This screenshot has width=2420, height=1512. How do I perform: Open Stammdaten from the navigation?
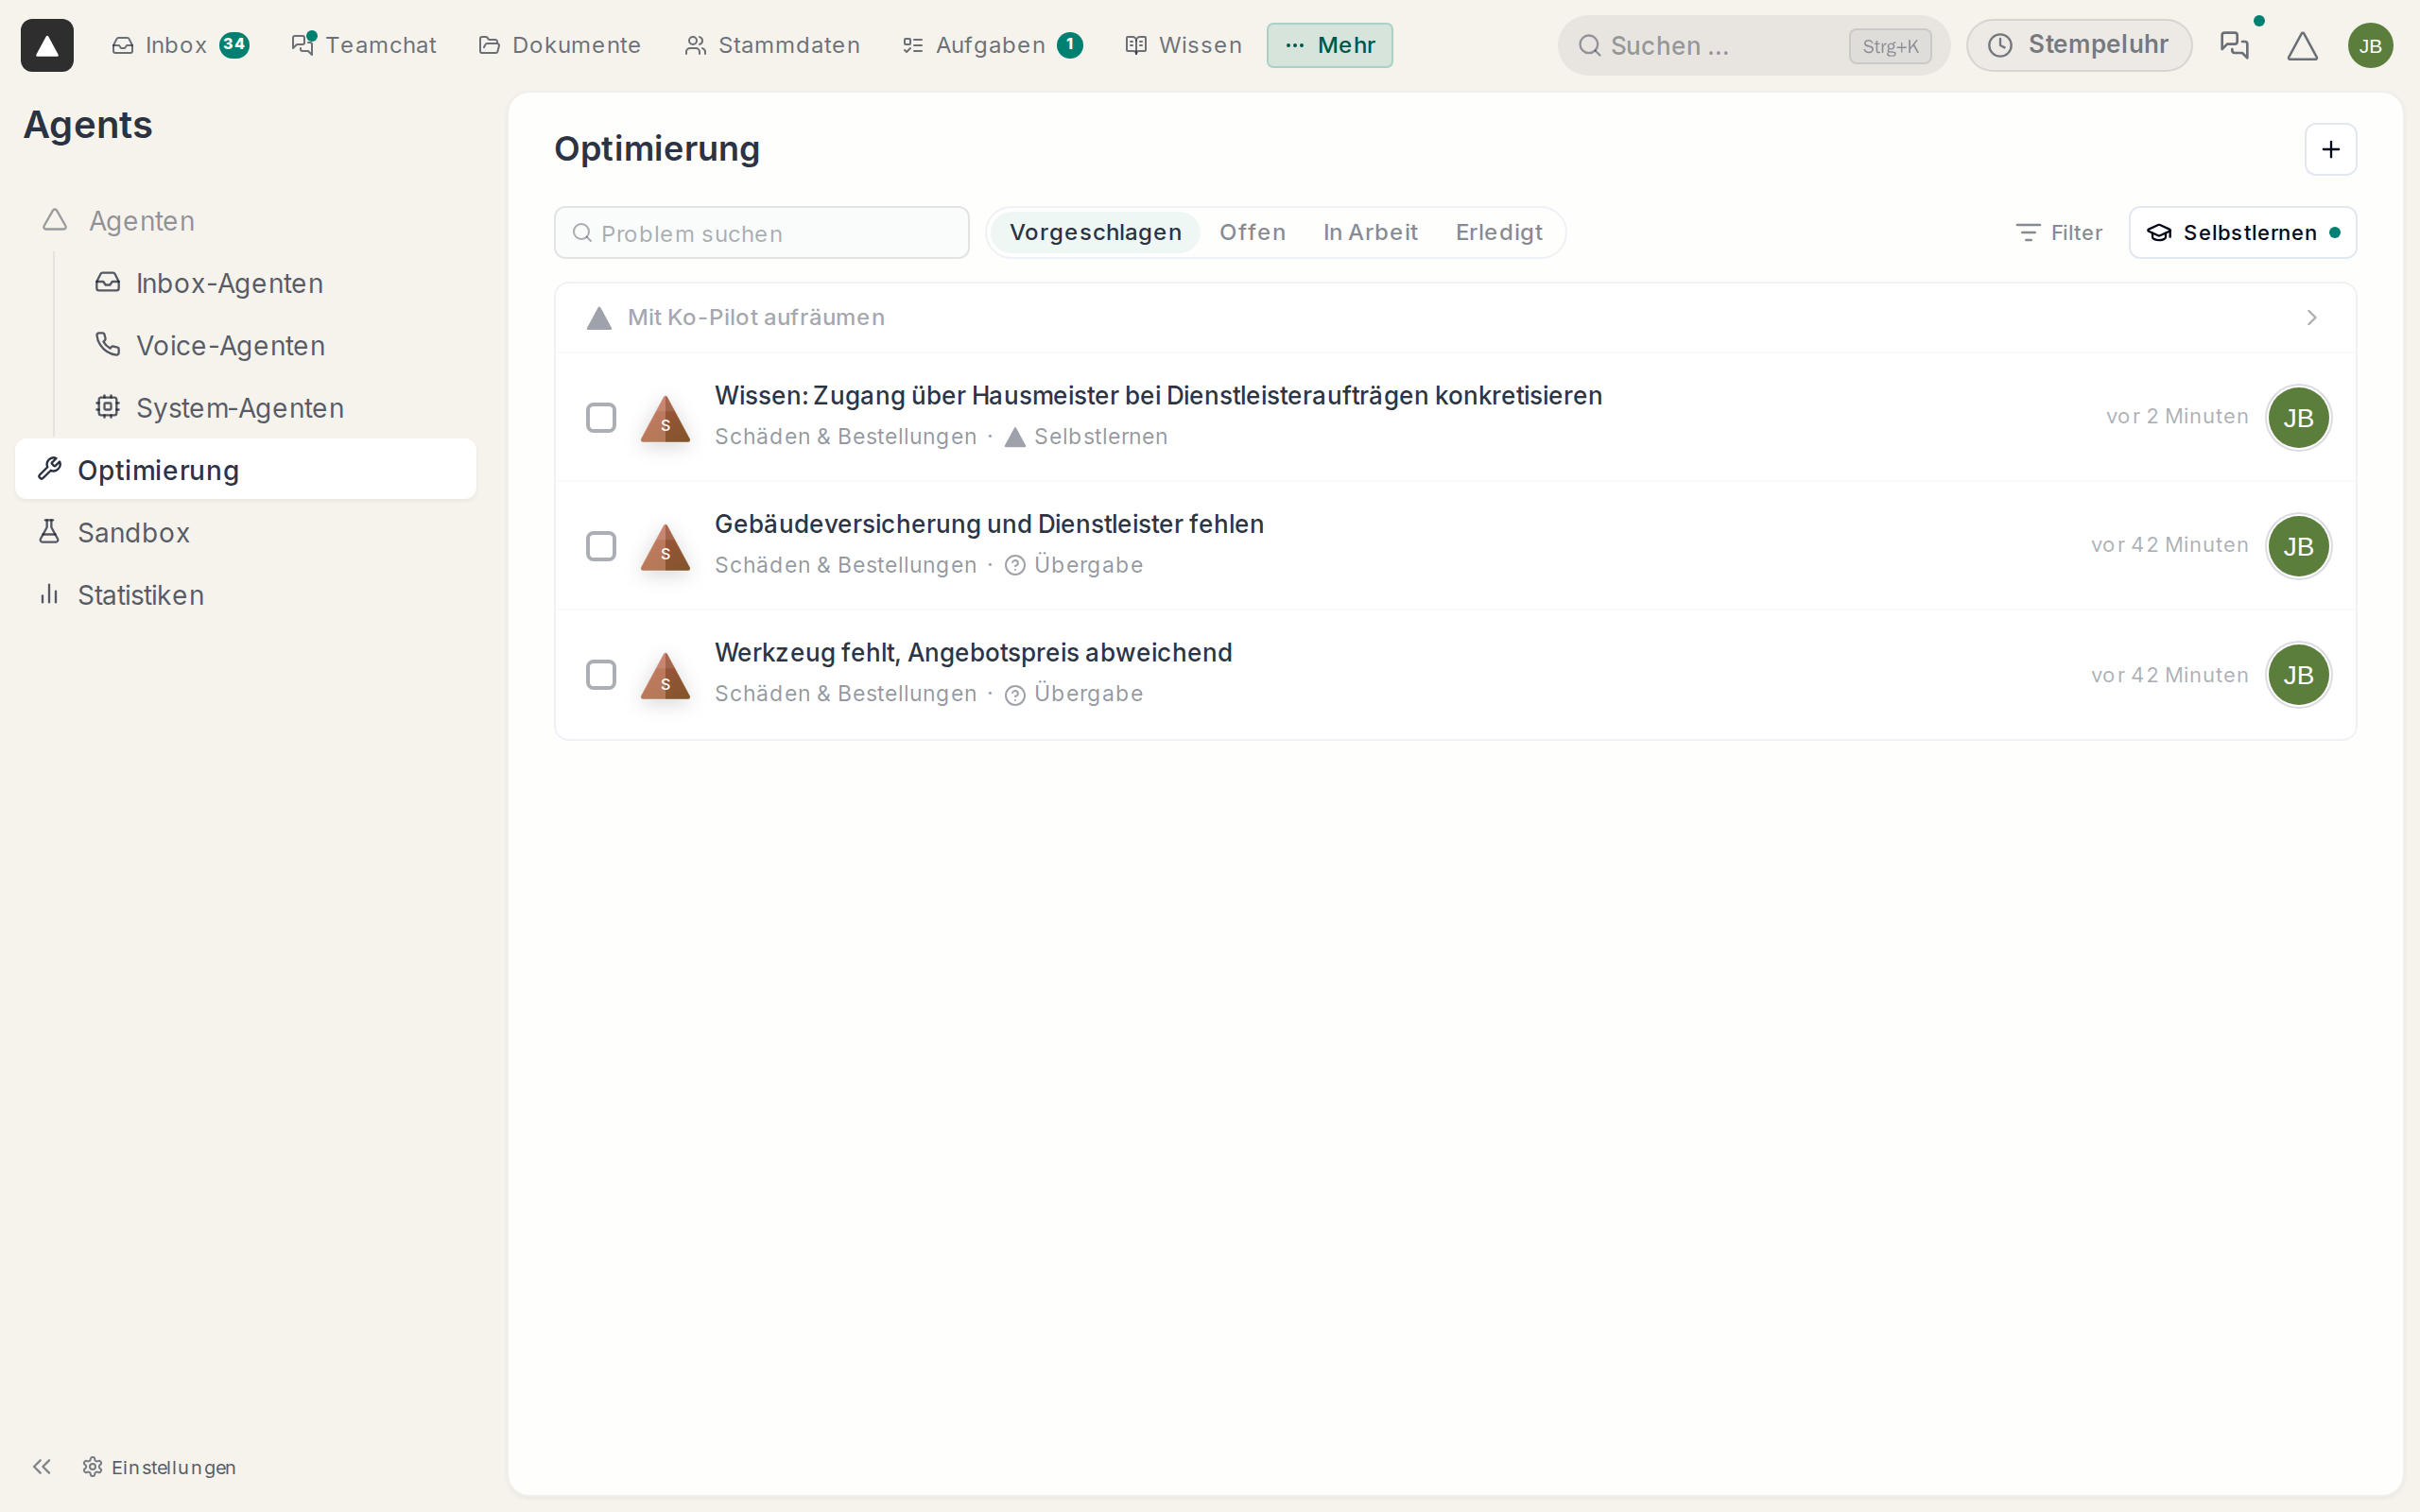(772, 45)
